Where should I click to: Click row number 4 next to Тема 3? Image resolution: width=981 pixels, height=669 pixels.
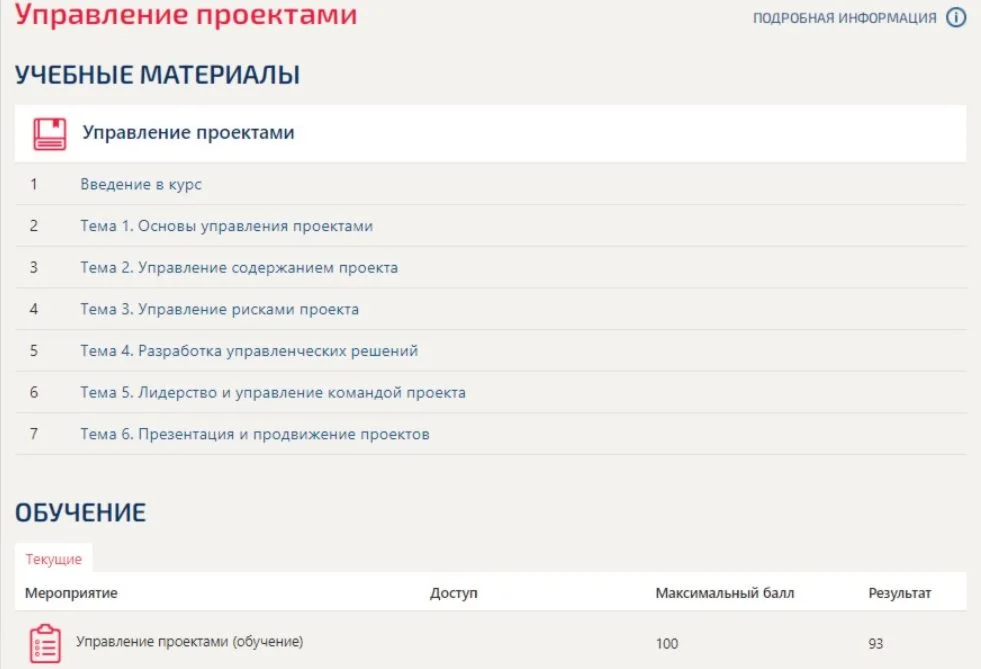pos(34,309)
